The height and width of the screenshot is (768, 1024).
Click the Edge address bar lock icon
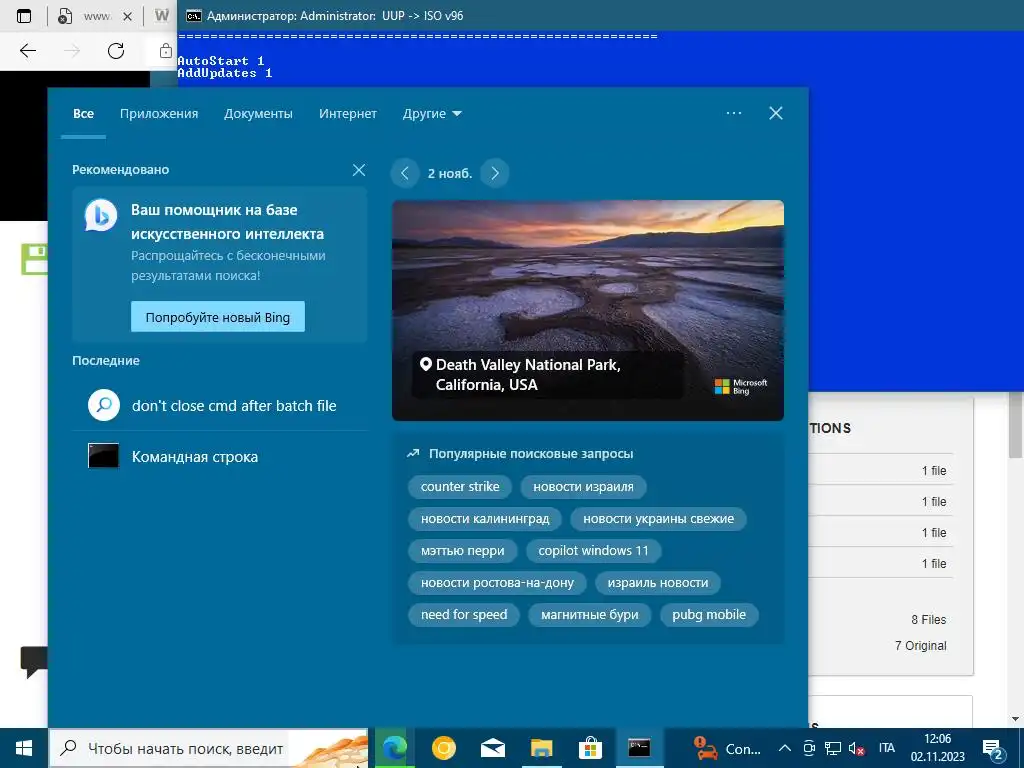click(166, 50)
